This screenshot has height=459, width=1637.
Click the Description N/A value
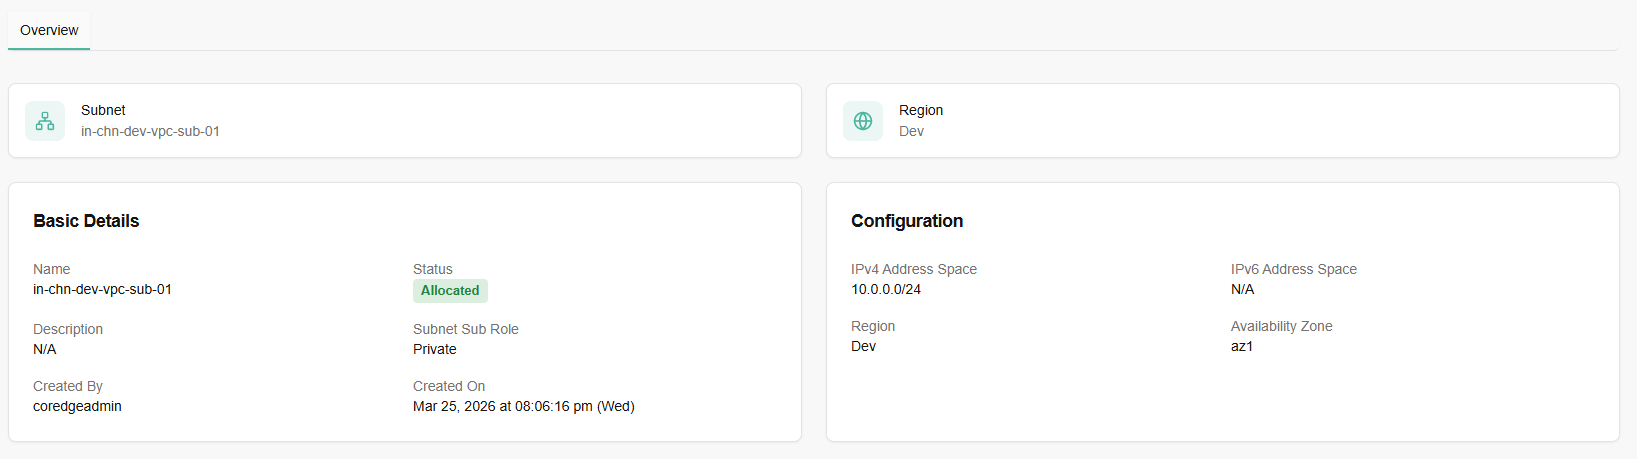tap(45, 349)
